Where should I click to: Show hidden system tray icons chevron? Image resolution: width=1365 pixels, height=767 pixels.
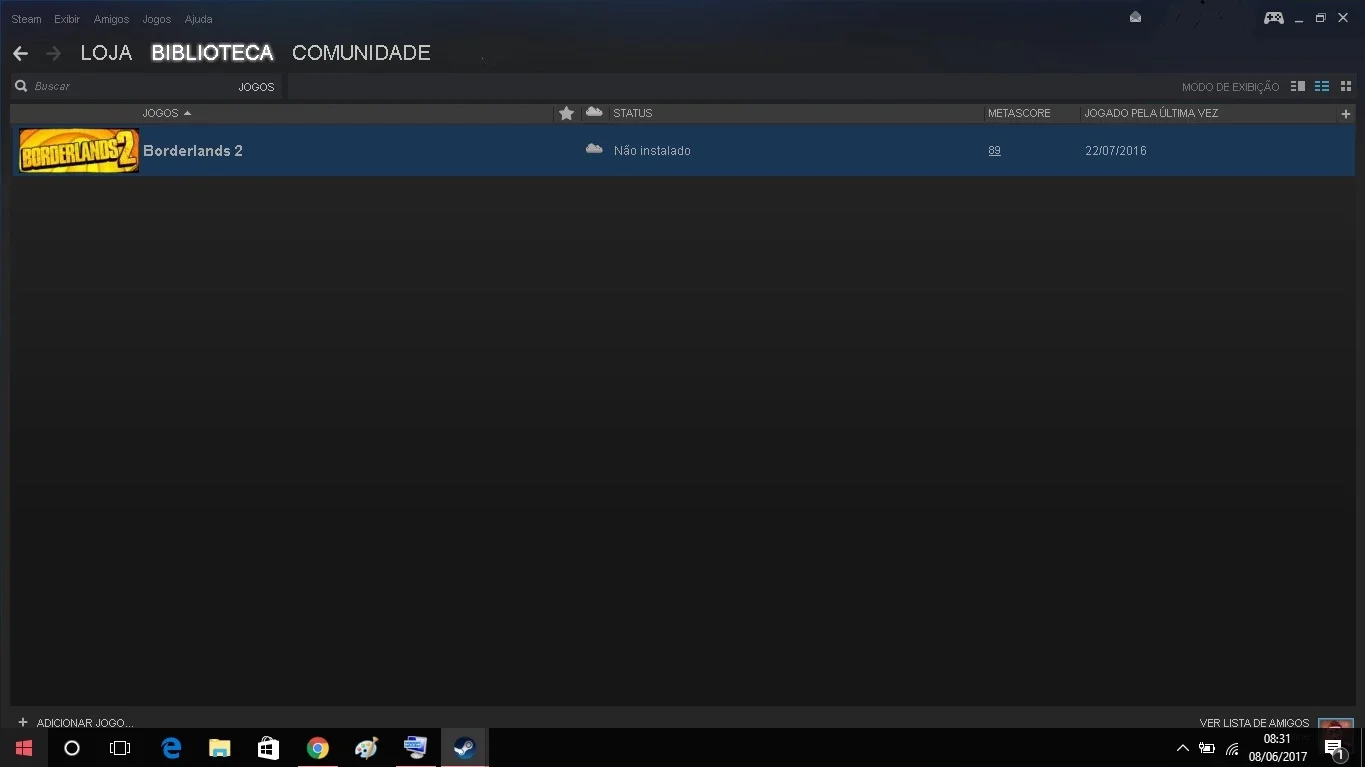tap(1182, 748)
